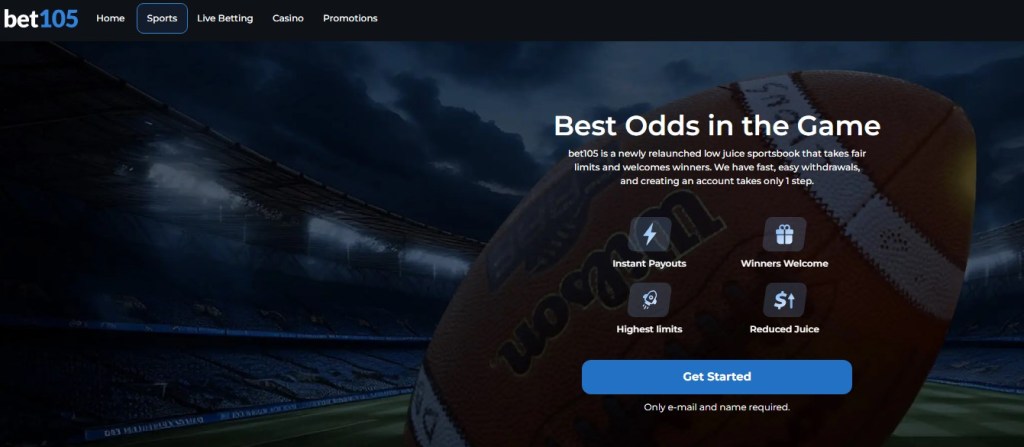Click the Highest limits label
This screenshot has height=447, width=1024.
[x=649, y=329]
